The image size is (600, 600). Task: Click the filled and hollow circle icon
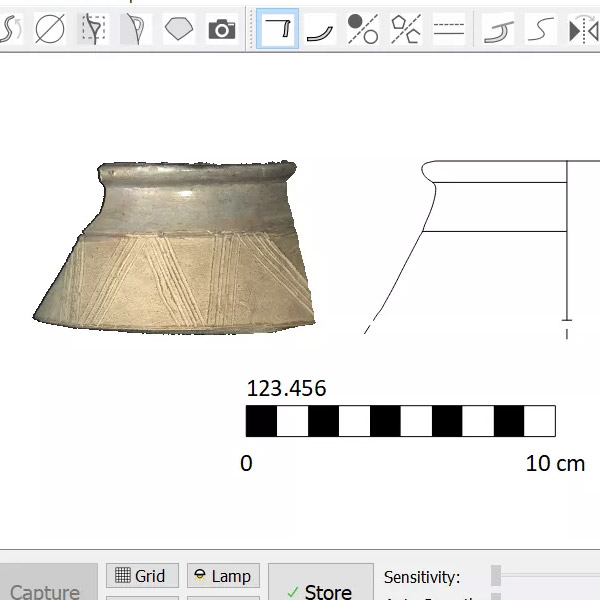[x=363, y=29]
